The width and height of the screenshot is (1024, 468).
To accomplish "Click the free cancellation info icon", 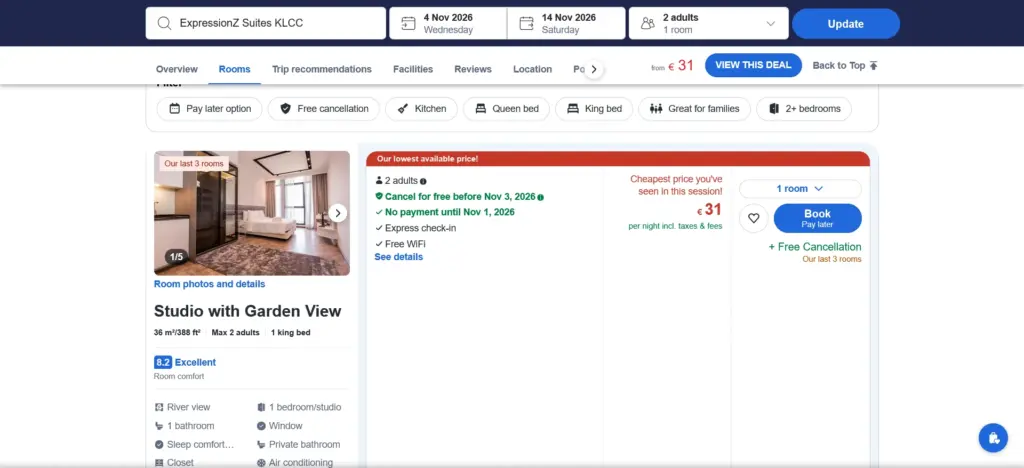I will pos(541,197).
